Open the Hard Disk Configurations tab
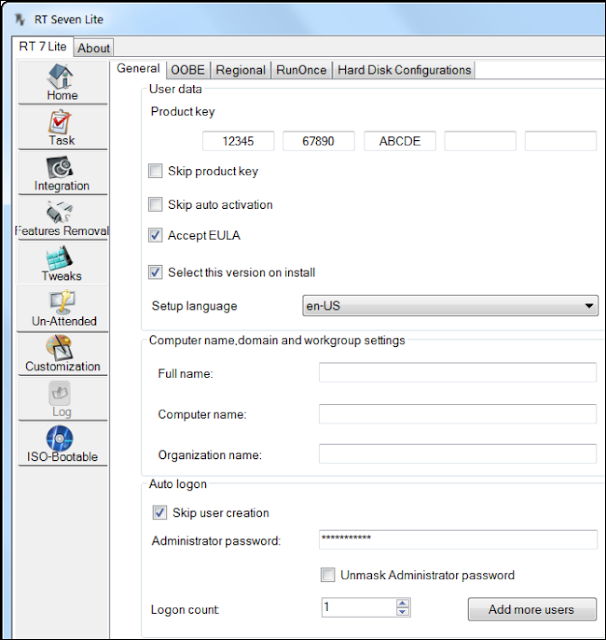 (404, 70)
